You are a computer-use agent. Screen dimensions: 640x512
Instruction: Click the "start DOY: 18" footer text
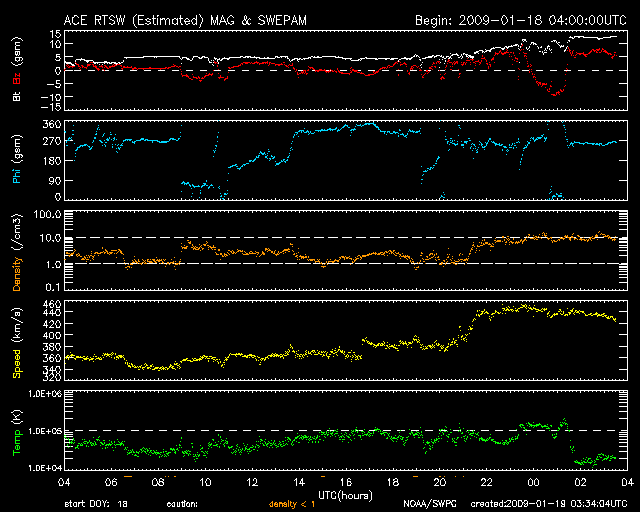pyautogui.click(x=96, y=504)
